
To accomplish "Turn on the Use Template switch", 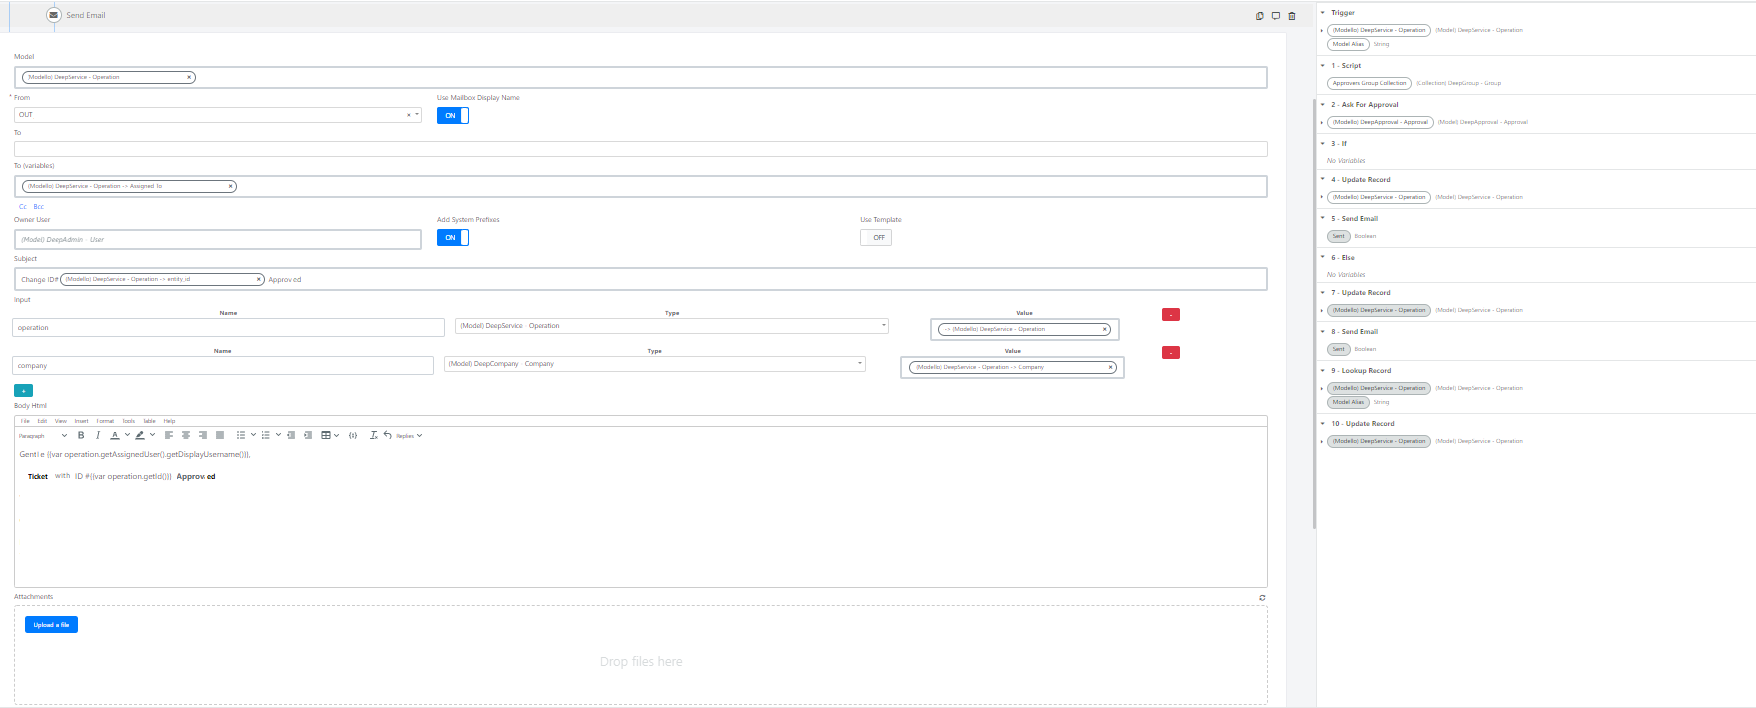I will click(876, 237).
